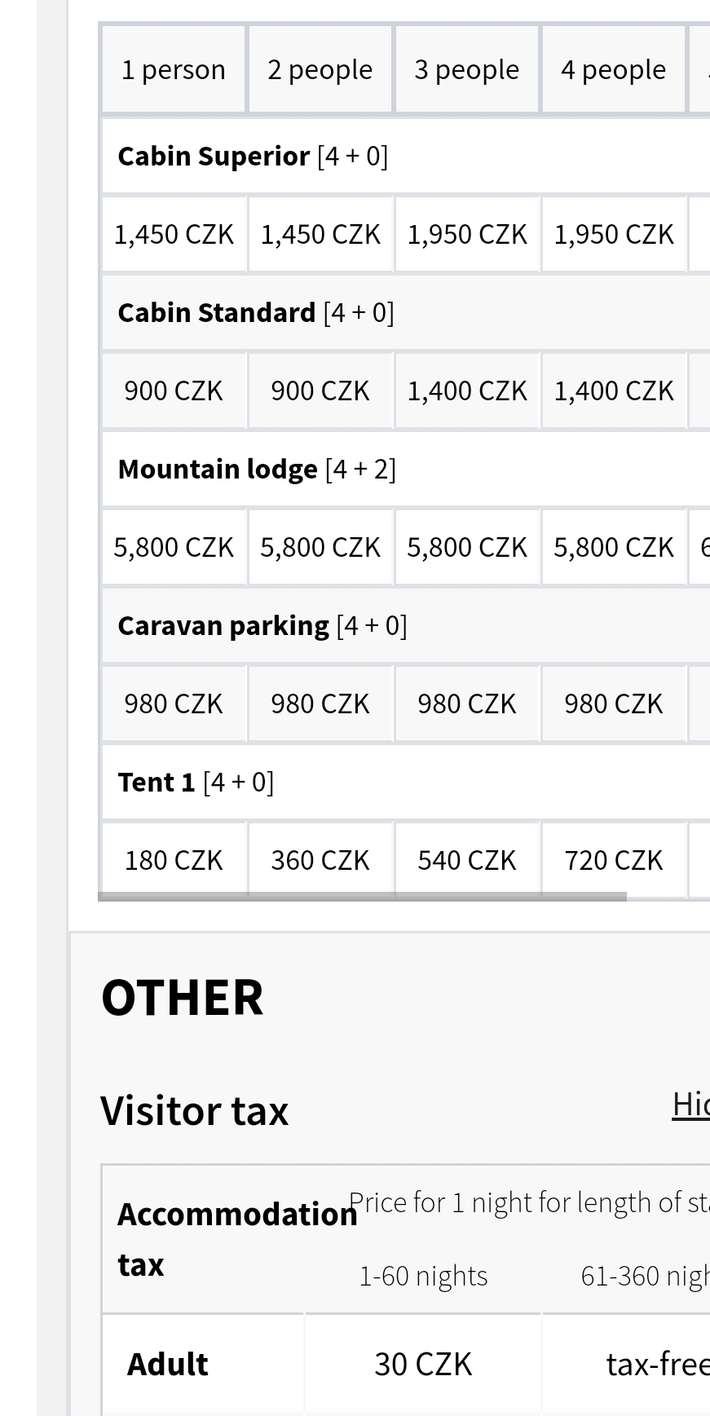This screenshot has width=710, height=1416.
Task: Click the price table's horizontal scrollbar
Action: [362, 897]
